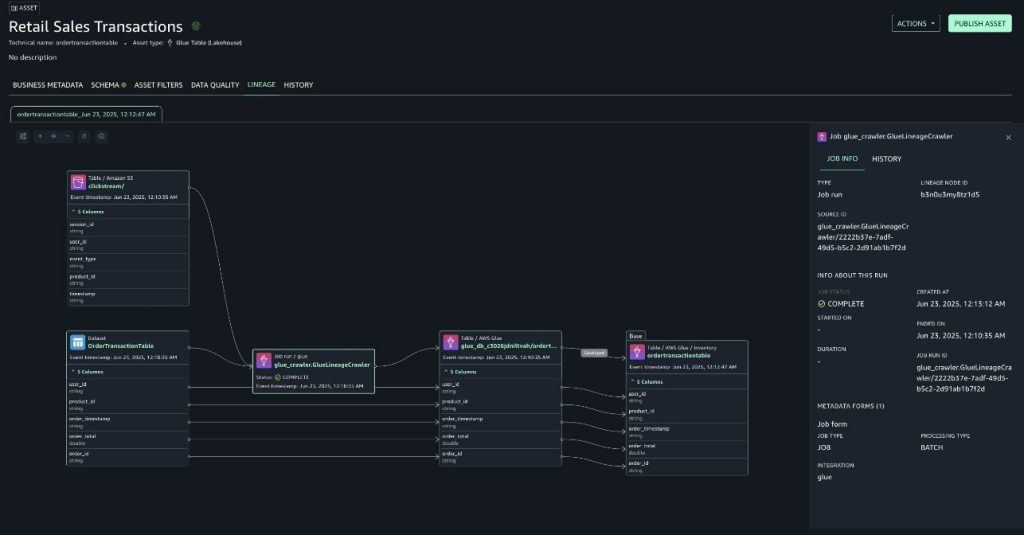The height and width of the screenshot is (535, 1024).
Task: Click the Source ID value in Job Info
Action: [863, 237]
